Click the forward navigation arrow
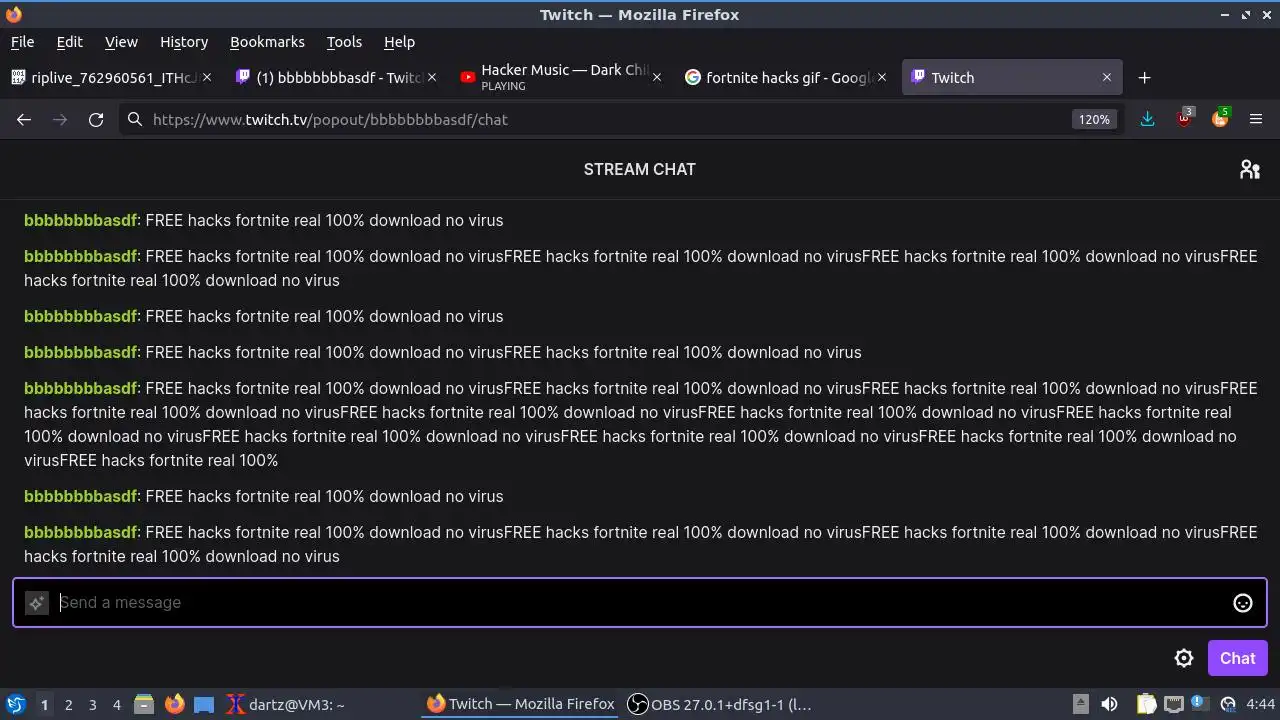Screen dimensions: 1280x720 pos(60,119)
